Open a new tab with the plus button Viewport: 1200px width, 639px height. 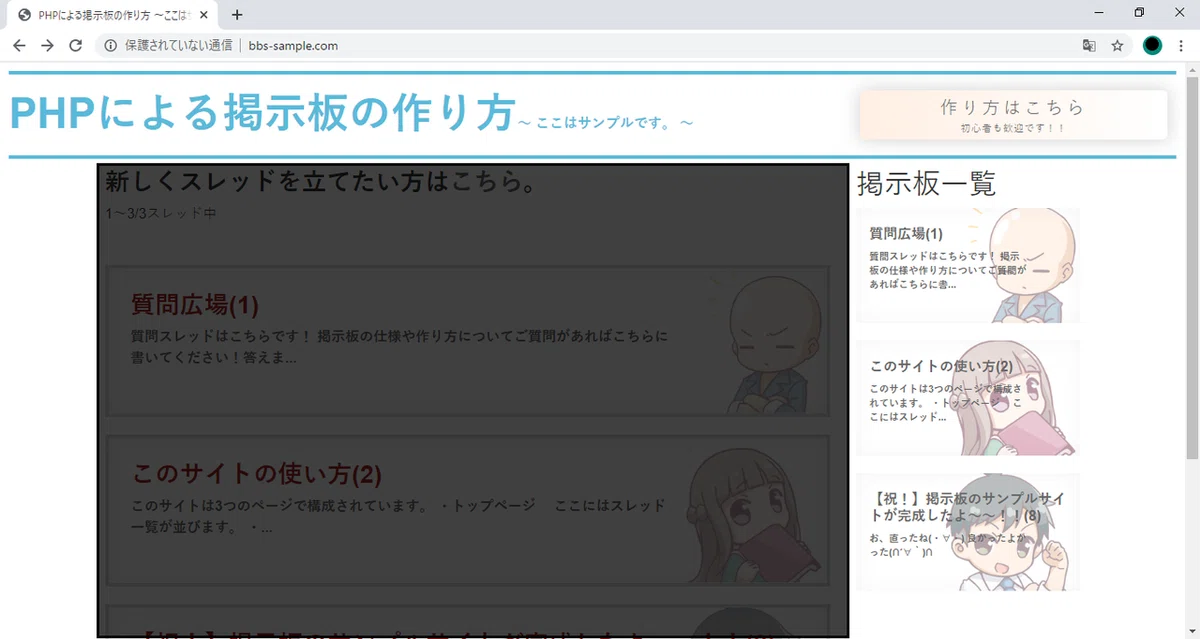tap(237, 15)
